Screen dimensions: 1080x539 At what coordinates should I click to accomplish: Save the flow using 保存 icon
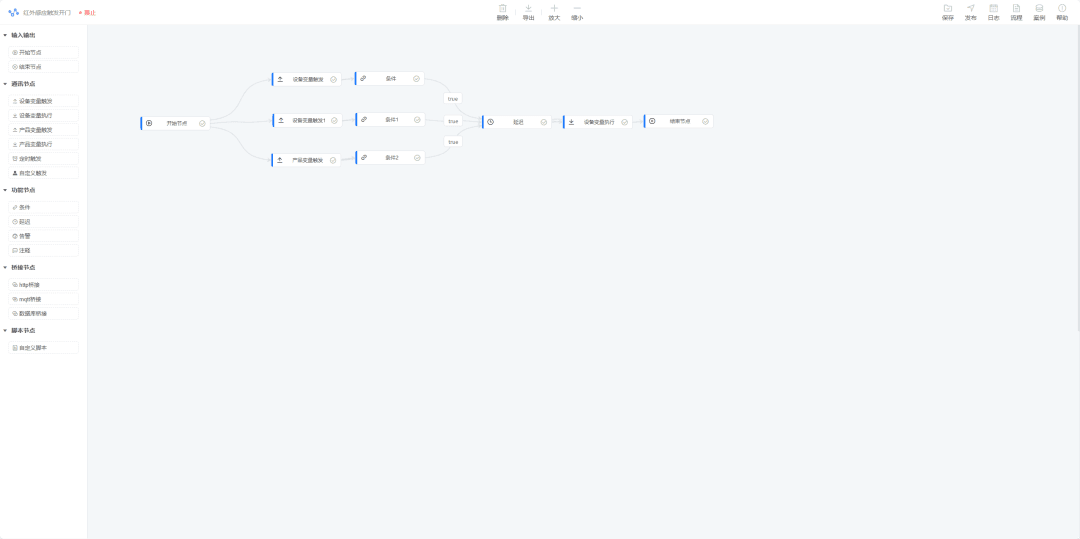[948, 8]
